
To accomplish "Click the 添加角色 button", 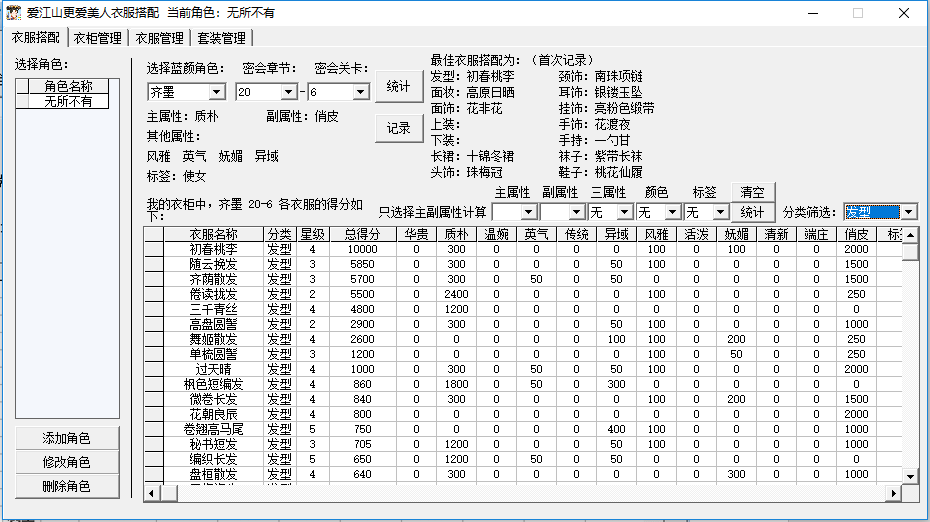I will point(66,438).
